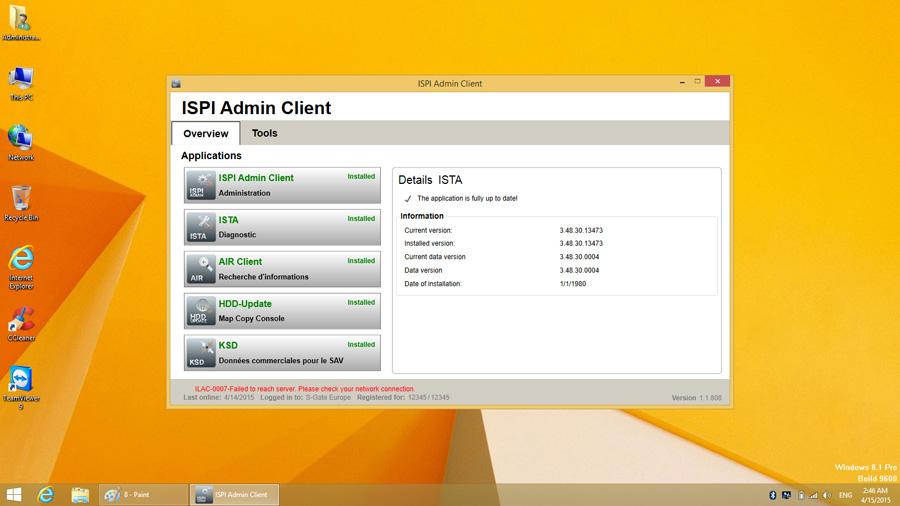Click the 'Registered for: 12345/12345' status

pyautogui.click(x=403, y=397)
